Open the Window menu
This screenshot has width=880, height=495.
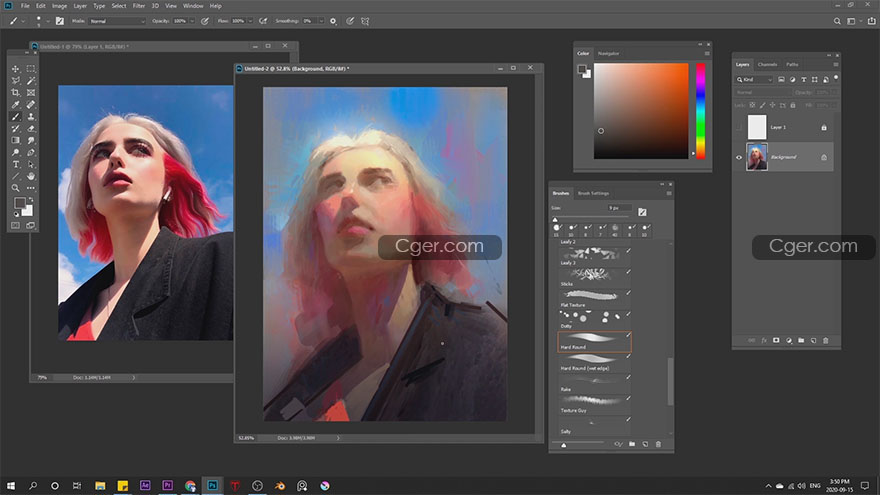(193, 6)
